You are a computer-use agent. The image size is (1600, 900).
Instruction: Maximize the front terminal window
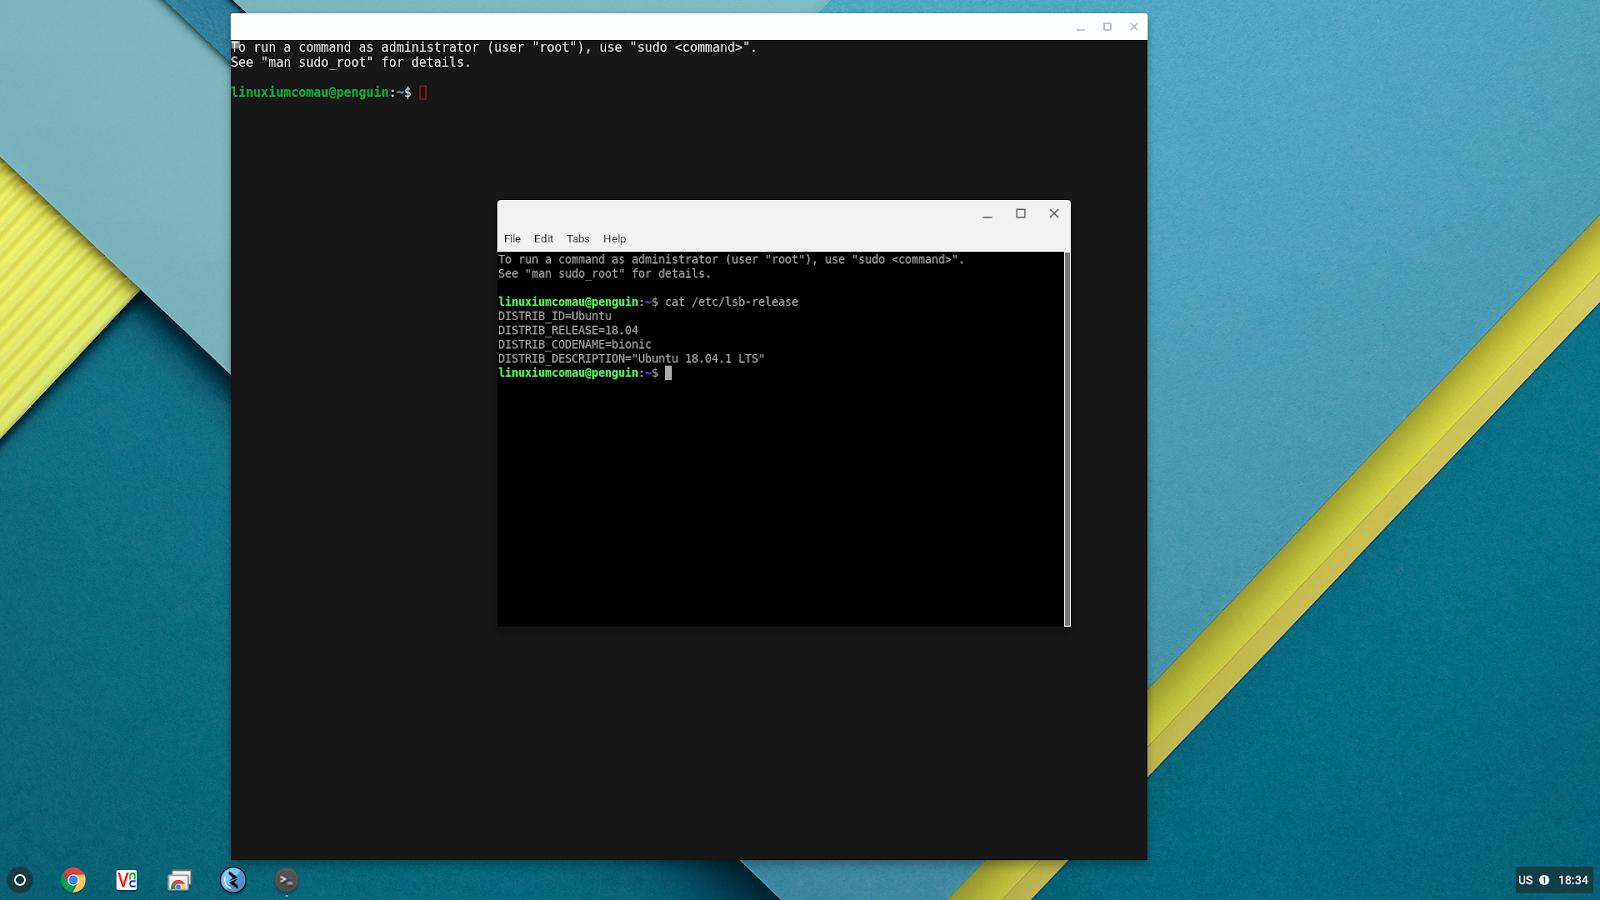[1020, 213]
